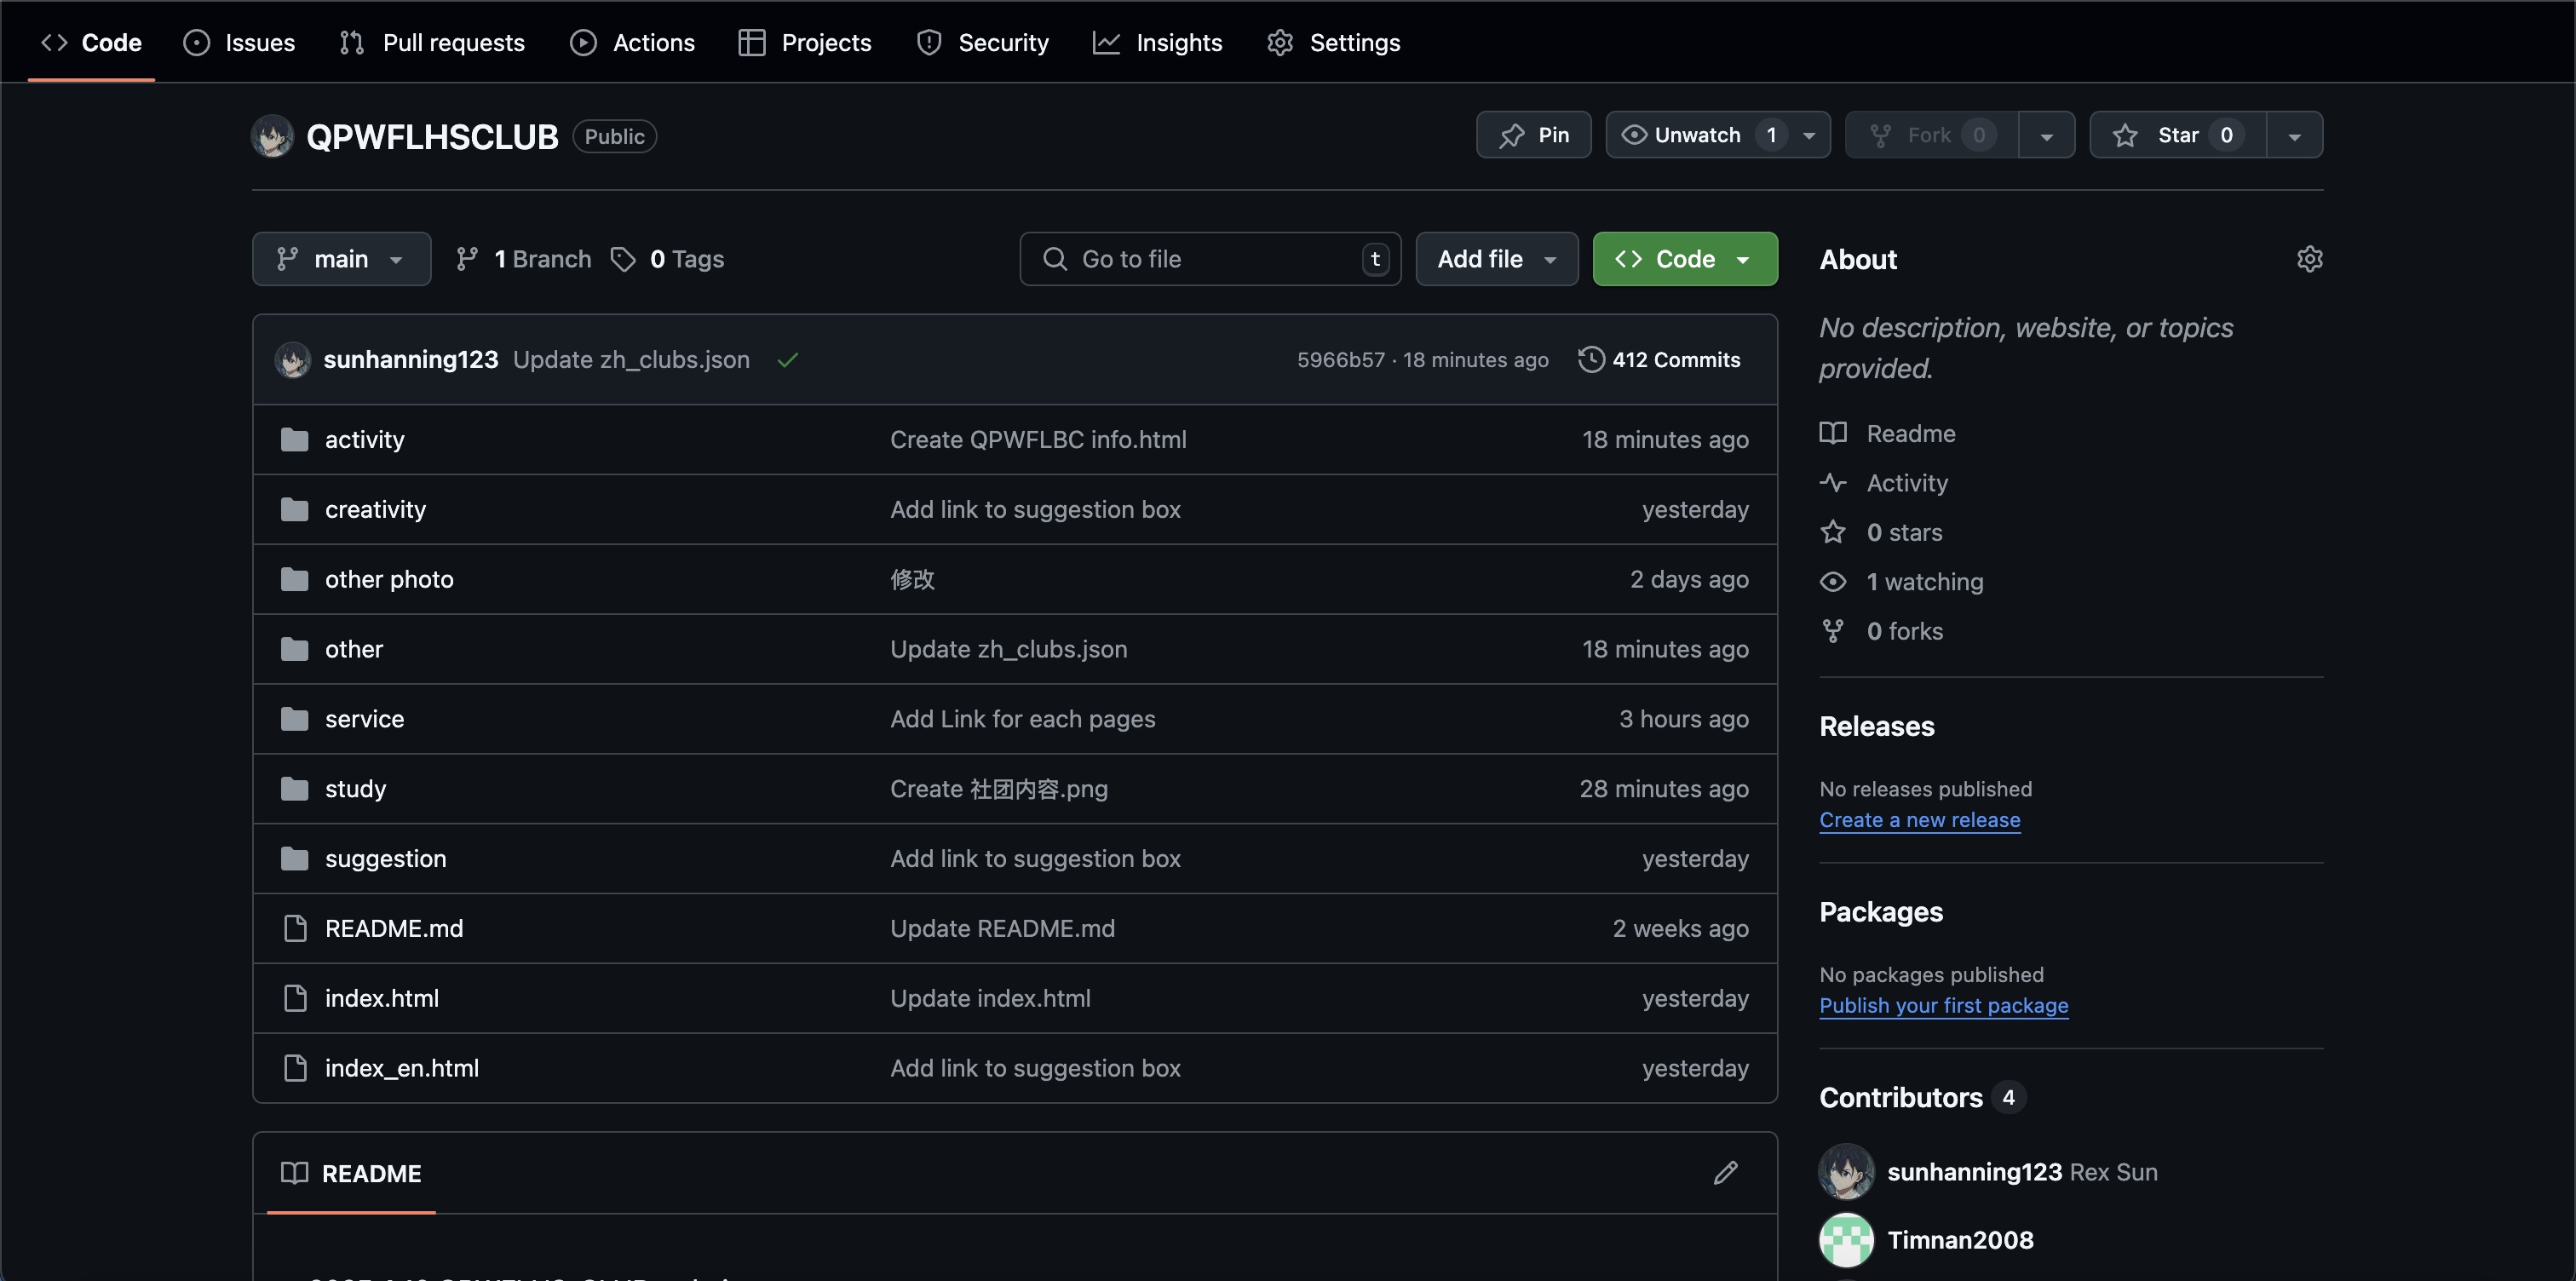The width and height of the screenshot is (2576, 1281).
Task: Open the Contributors 4 heading
Action: point(1922,1098)
